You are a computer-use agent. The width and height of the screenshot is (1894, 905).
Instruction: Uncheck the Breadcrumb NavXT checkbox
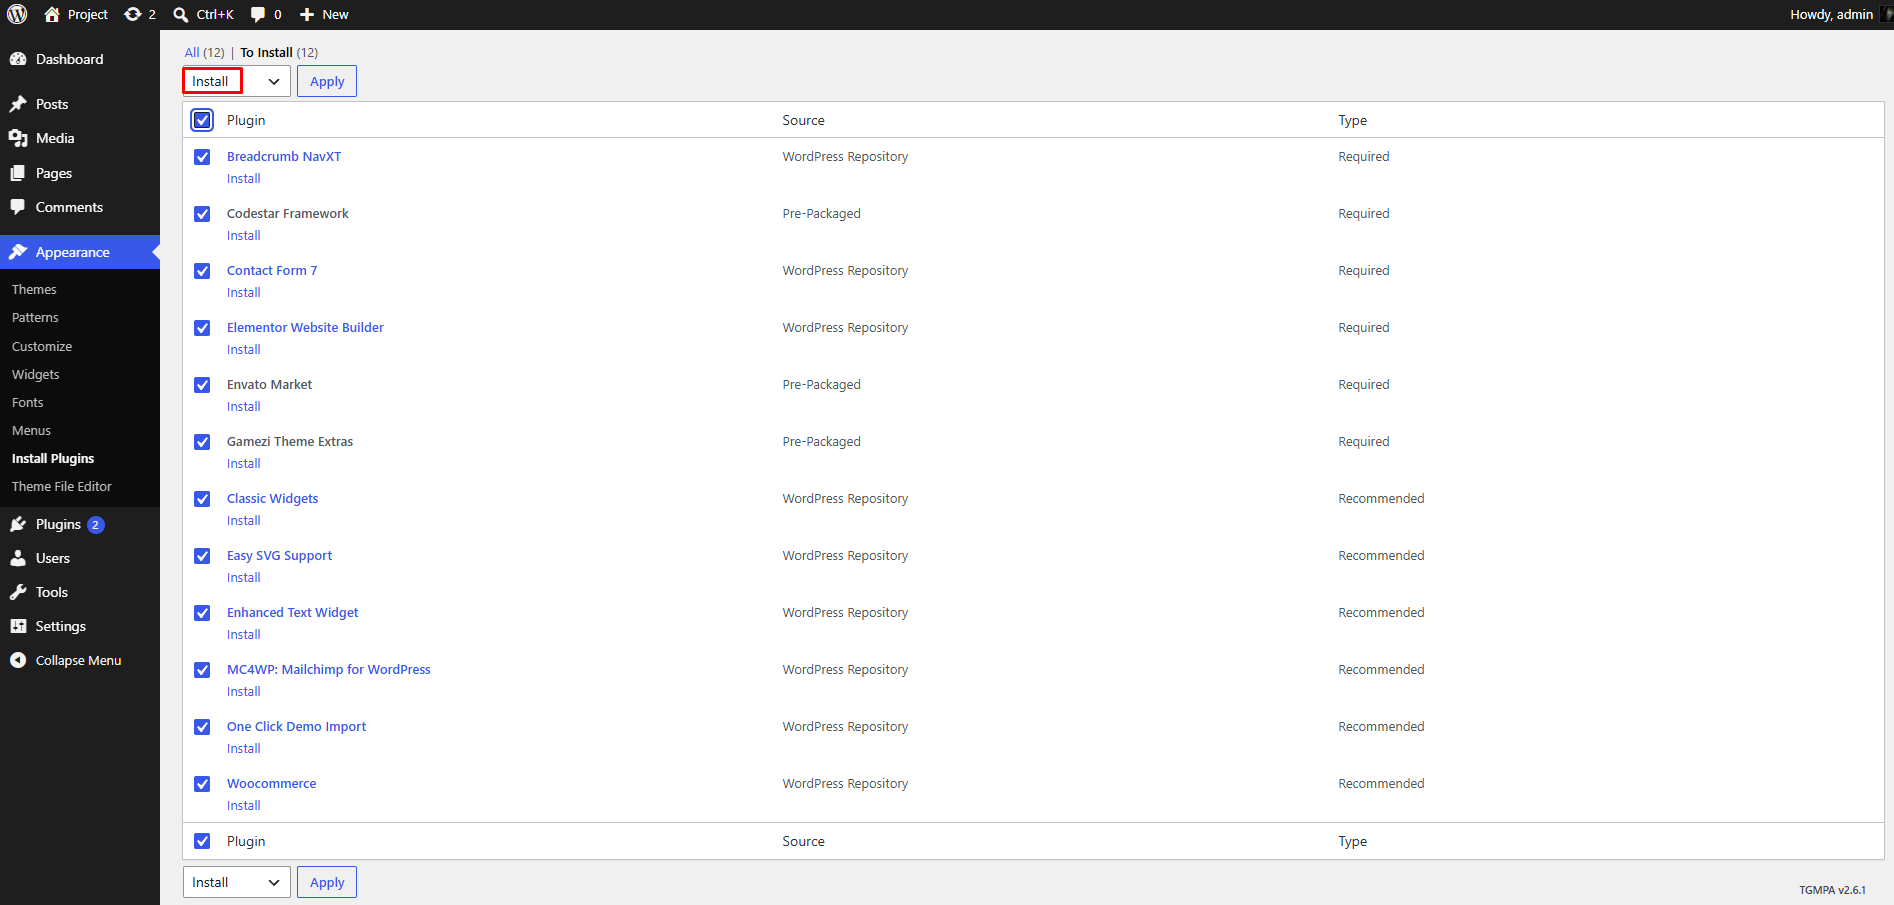(x=202, y=157)
